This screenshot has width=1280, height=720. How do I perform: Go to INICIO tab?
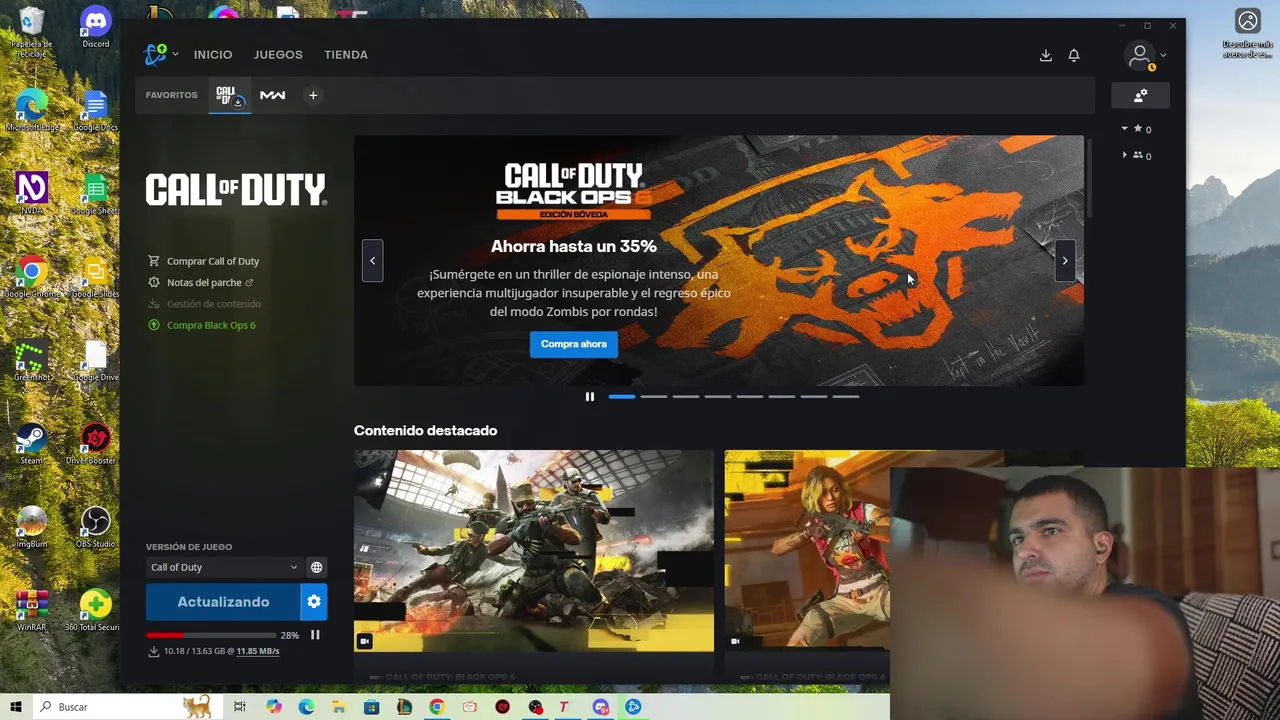pyautogui.click(x=213, y=55)
